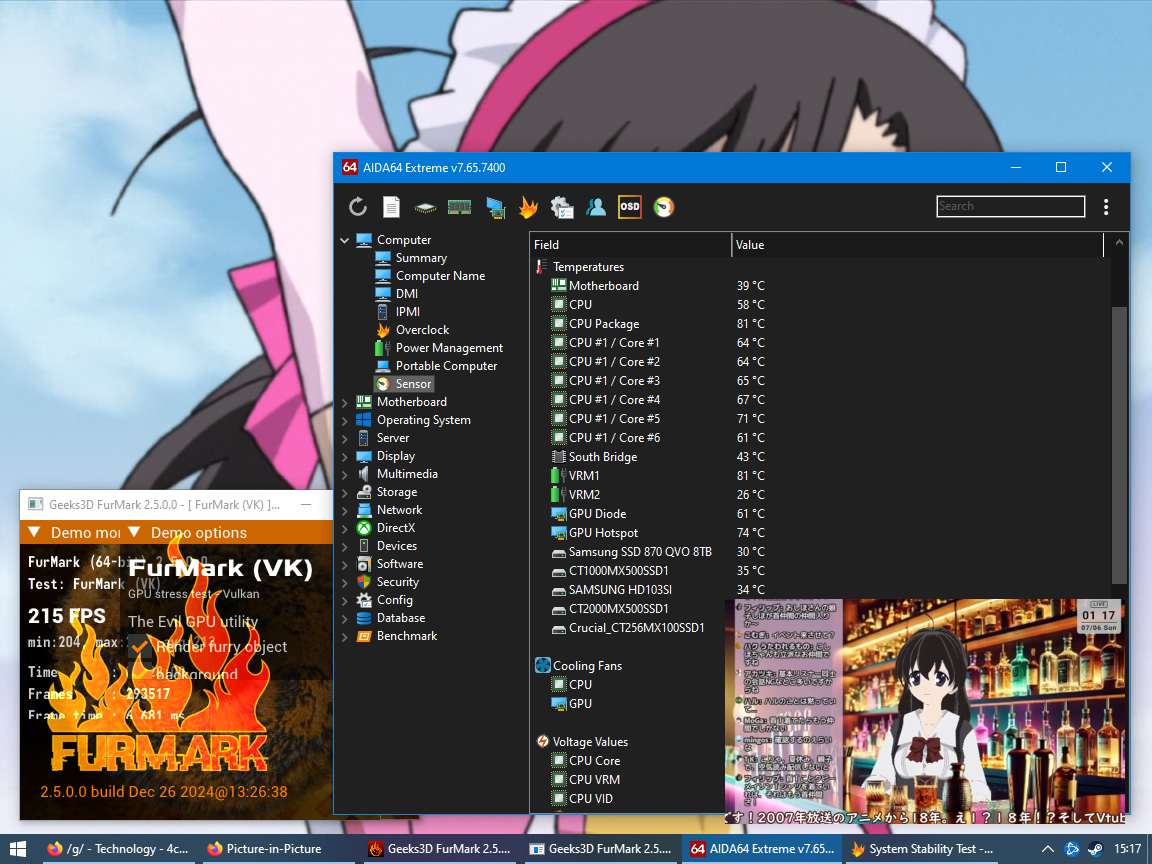This screenshot has height=864, width=1152.
Task: Click the memory module icon in AIDA64 toolbar
Action: click(459, 207)
